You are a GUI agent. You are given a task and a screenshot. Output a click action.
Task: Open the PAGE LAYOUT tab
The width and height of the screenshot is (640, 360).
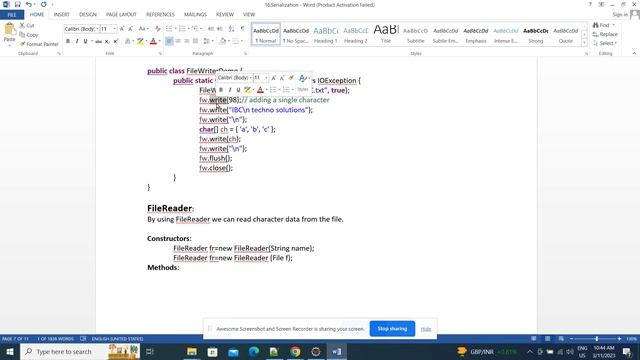click(121, 15)
